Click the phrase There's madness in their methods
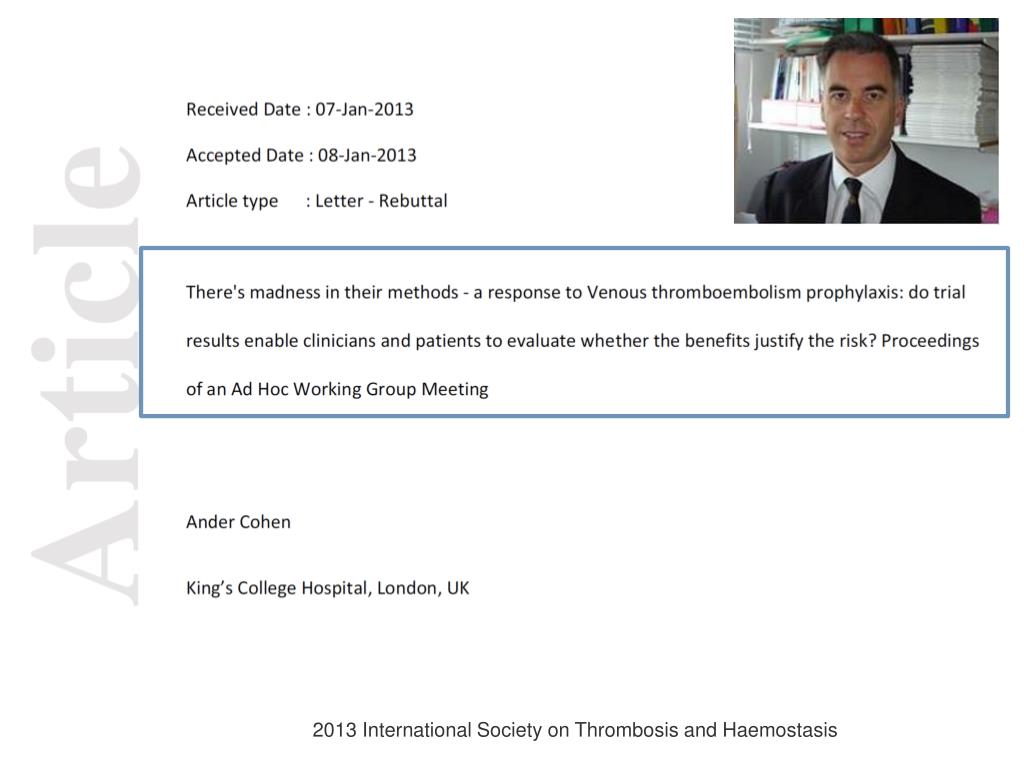This screenshot has height=768, width=1024. pyautogui.click(x=322, y=292)
